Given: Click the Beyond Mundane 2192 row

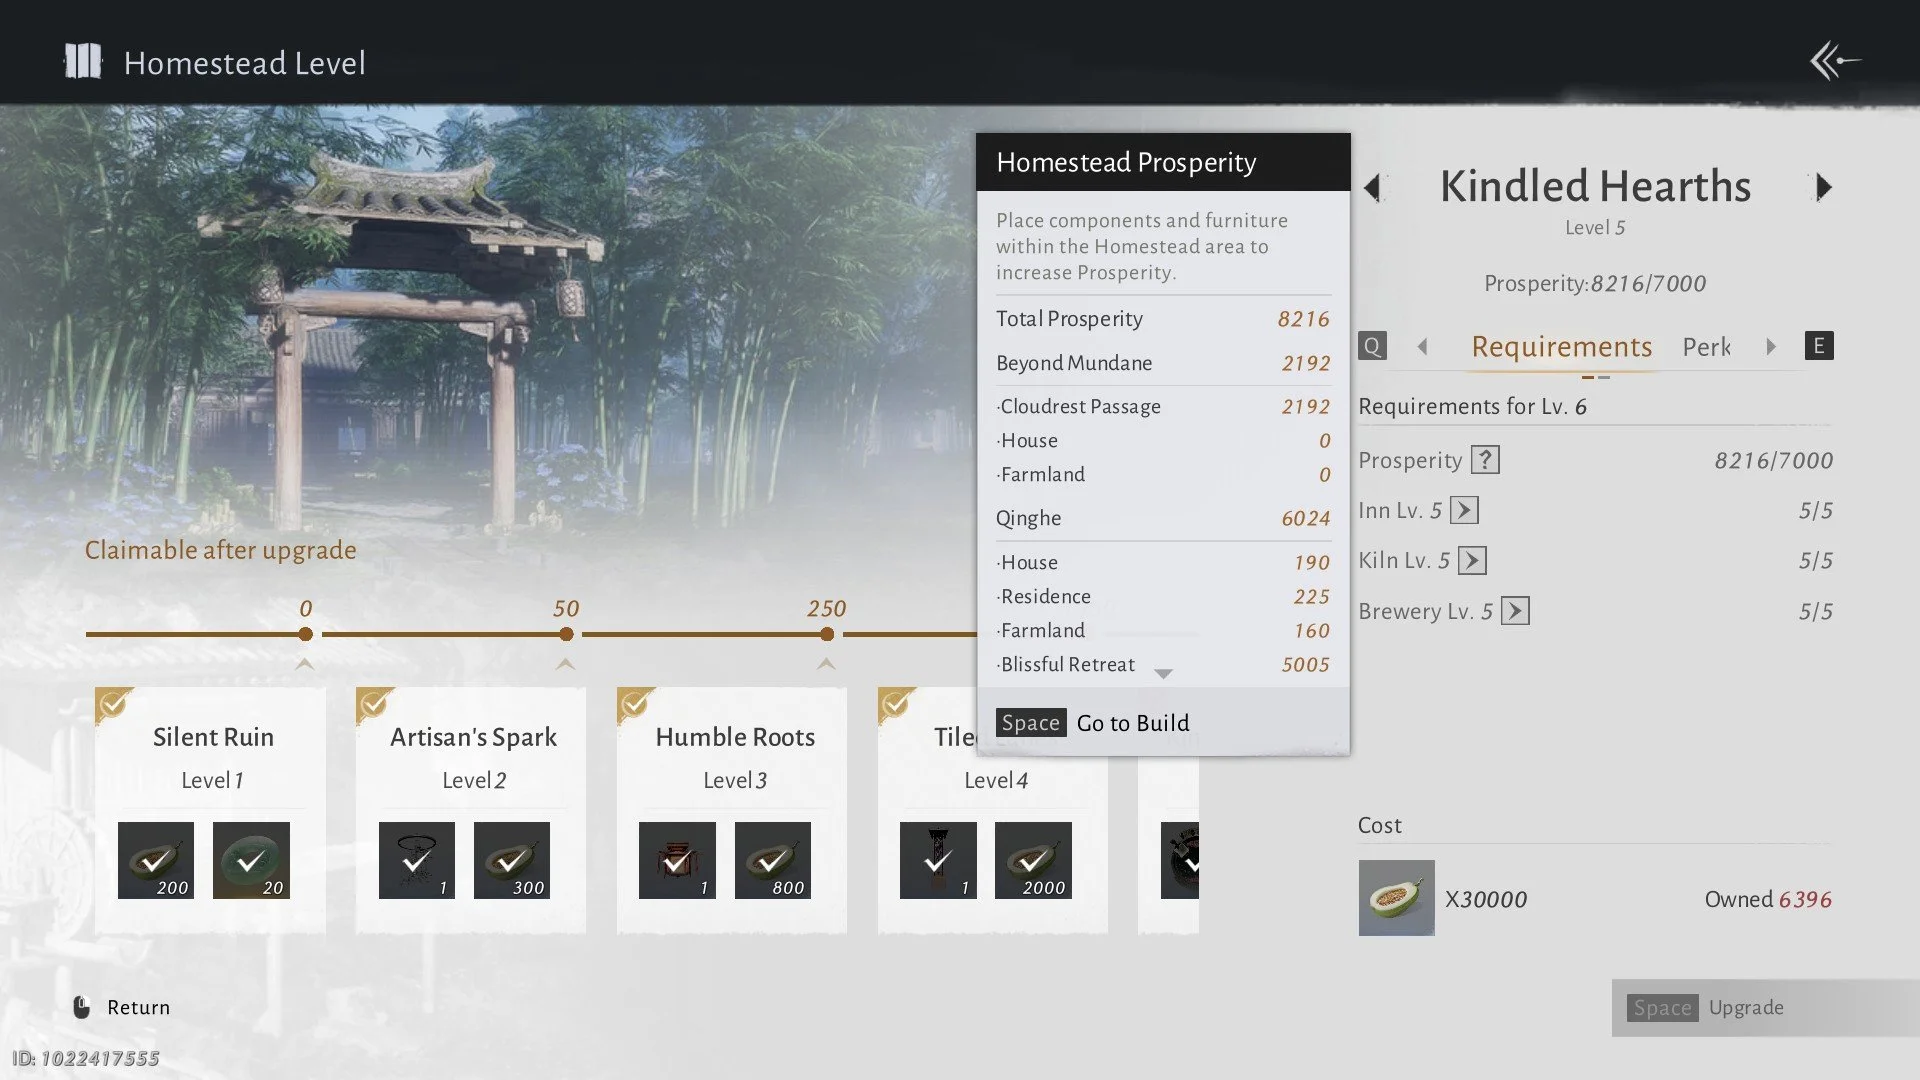Looking at the screenshot, I should 1163,362.
